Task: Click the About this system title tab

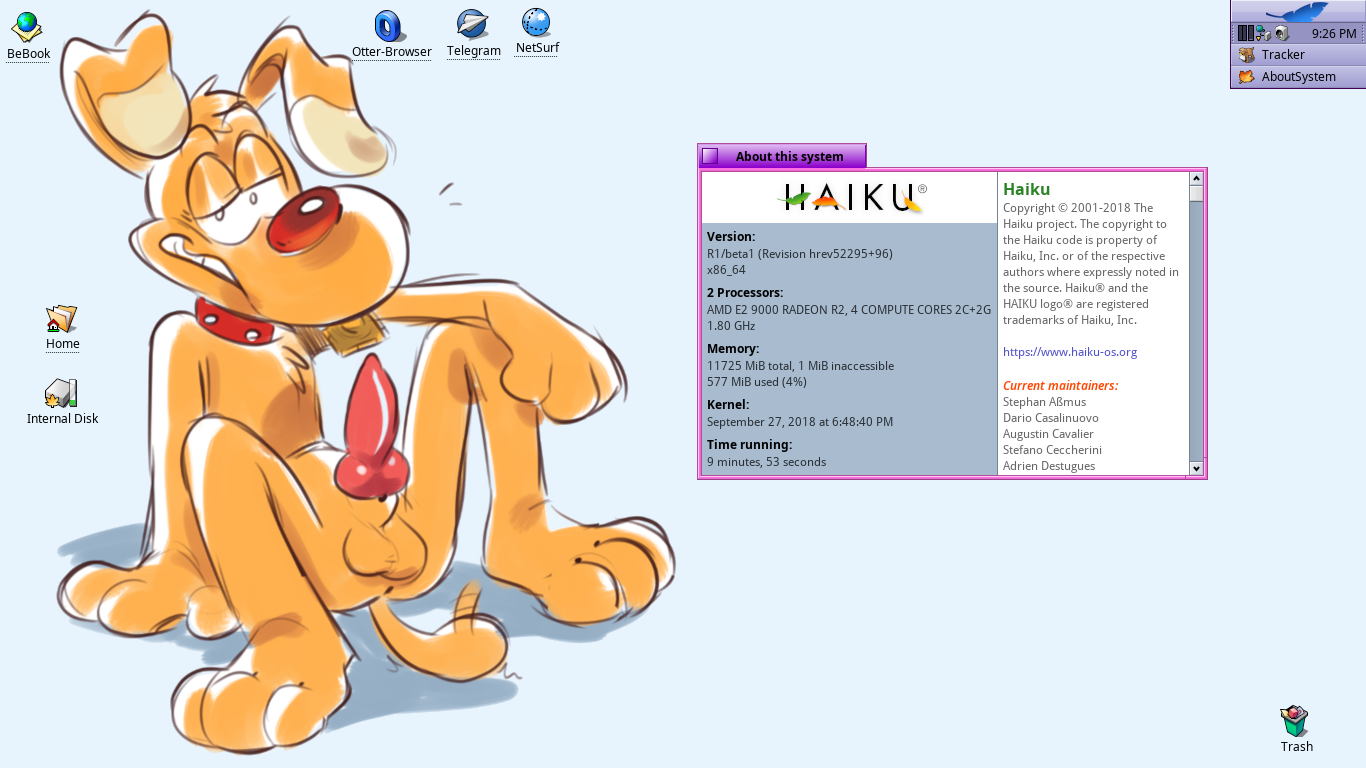Action: click(789, 156)
